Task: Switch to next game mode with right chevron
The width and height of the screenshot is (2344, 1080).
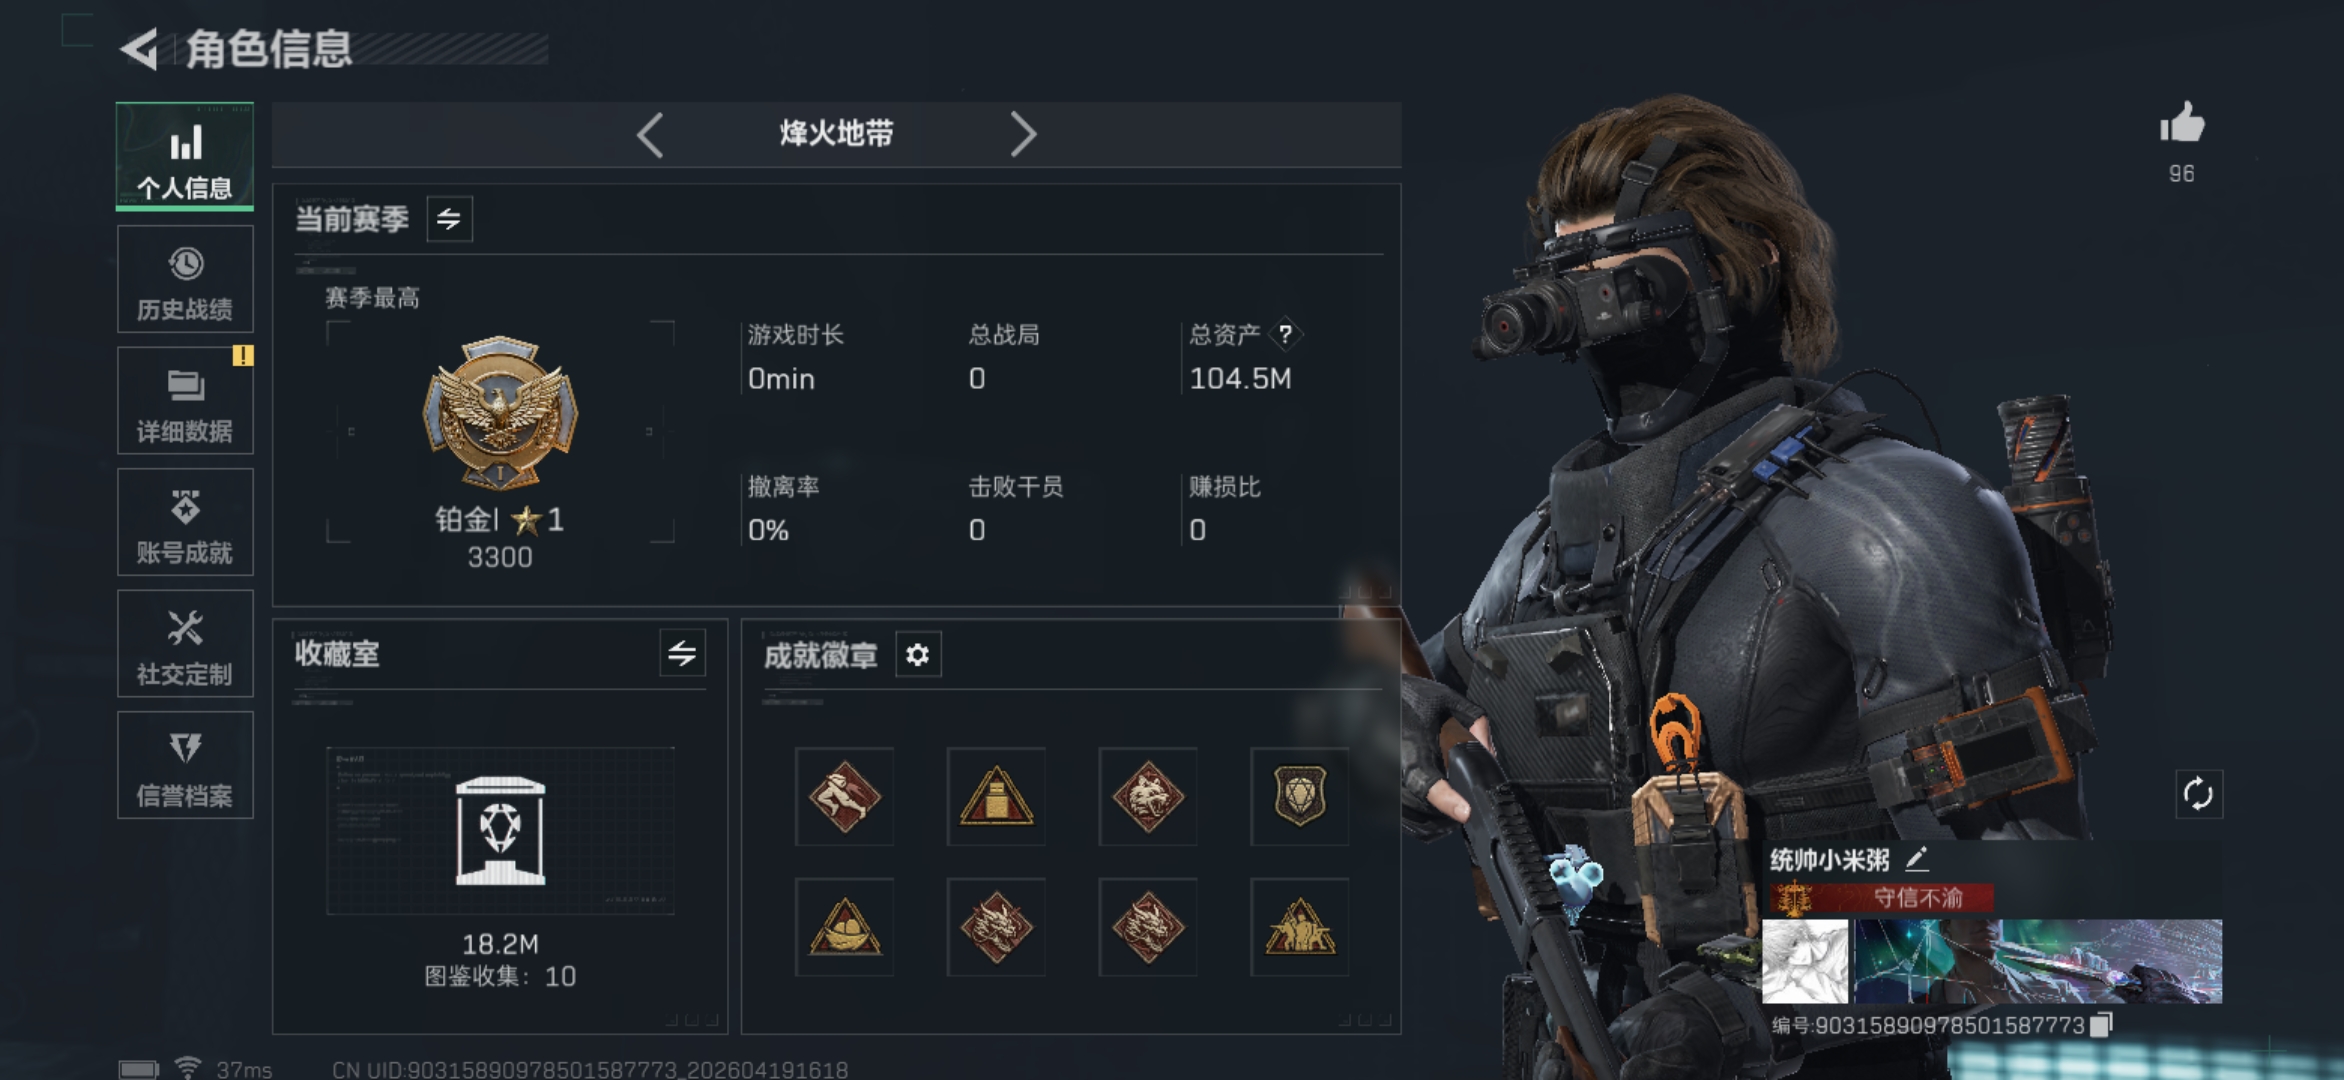Action: [x=1022, y=135]
